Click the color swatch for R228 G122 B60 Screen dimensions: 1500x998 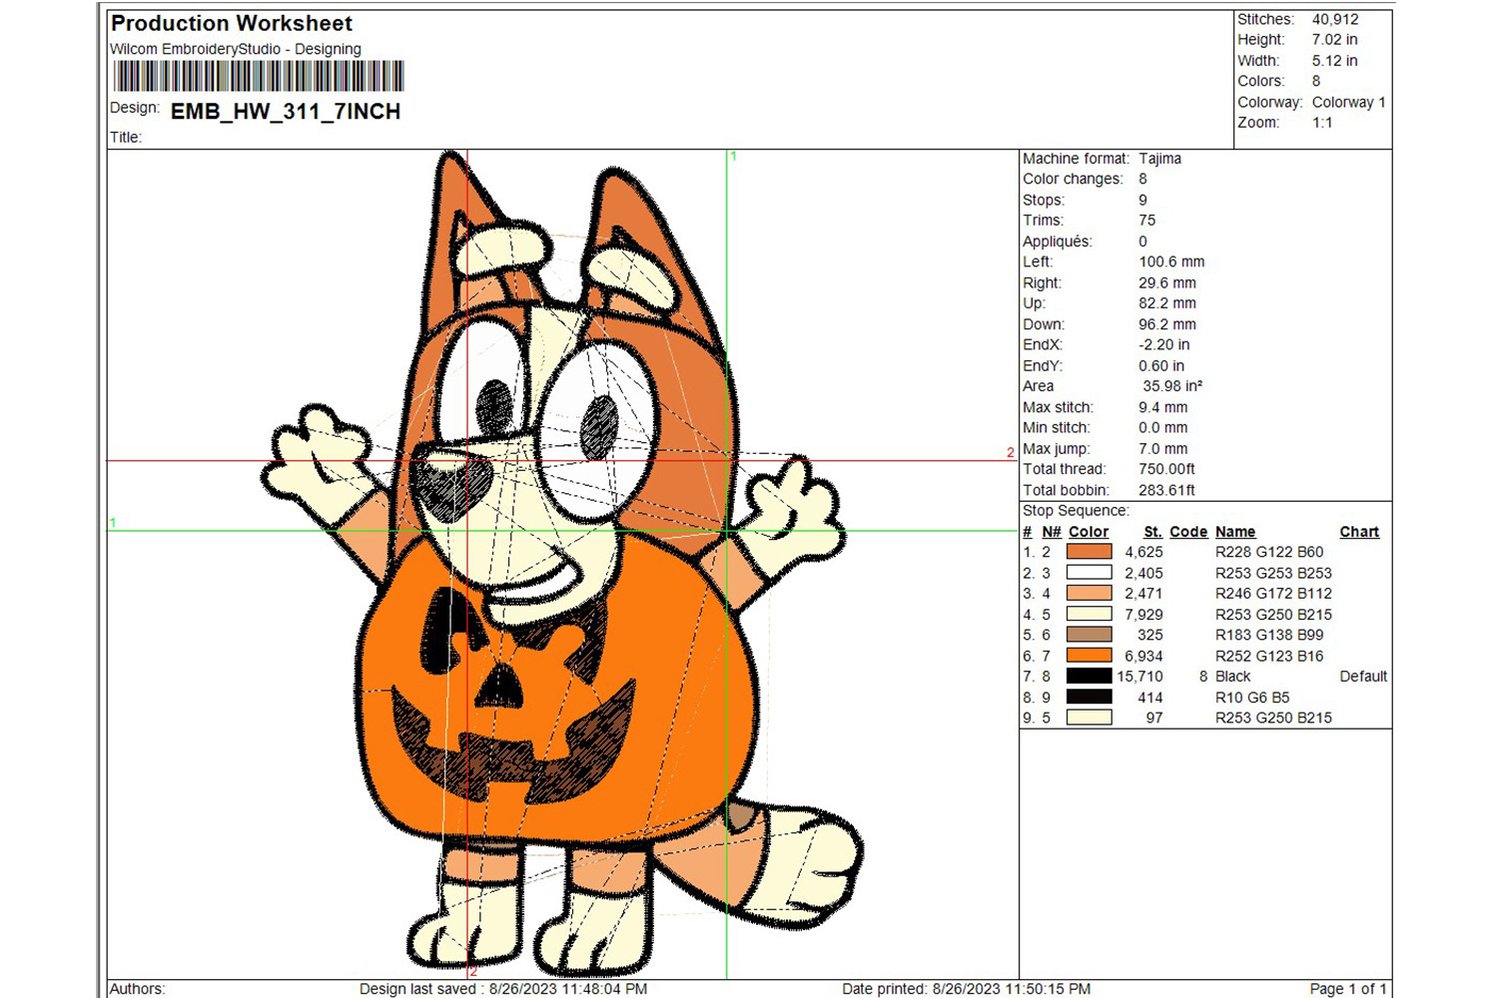1089,552
